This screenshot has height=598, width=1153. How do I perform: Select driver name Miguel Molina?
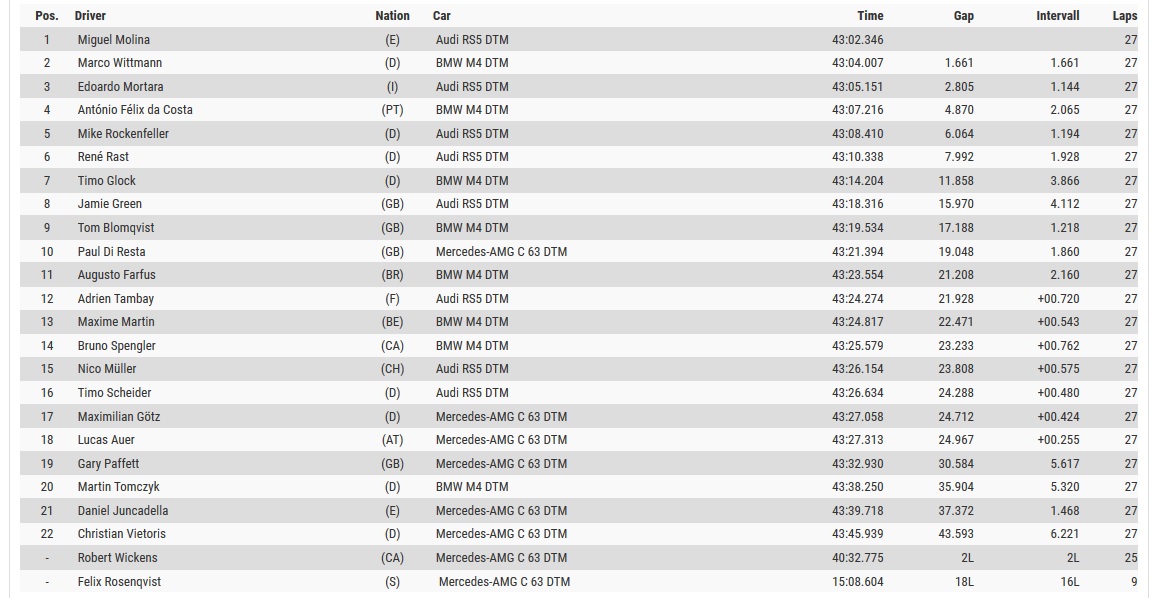[x=114, y=40]
